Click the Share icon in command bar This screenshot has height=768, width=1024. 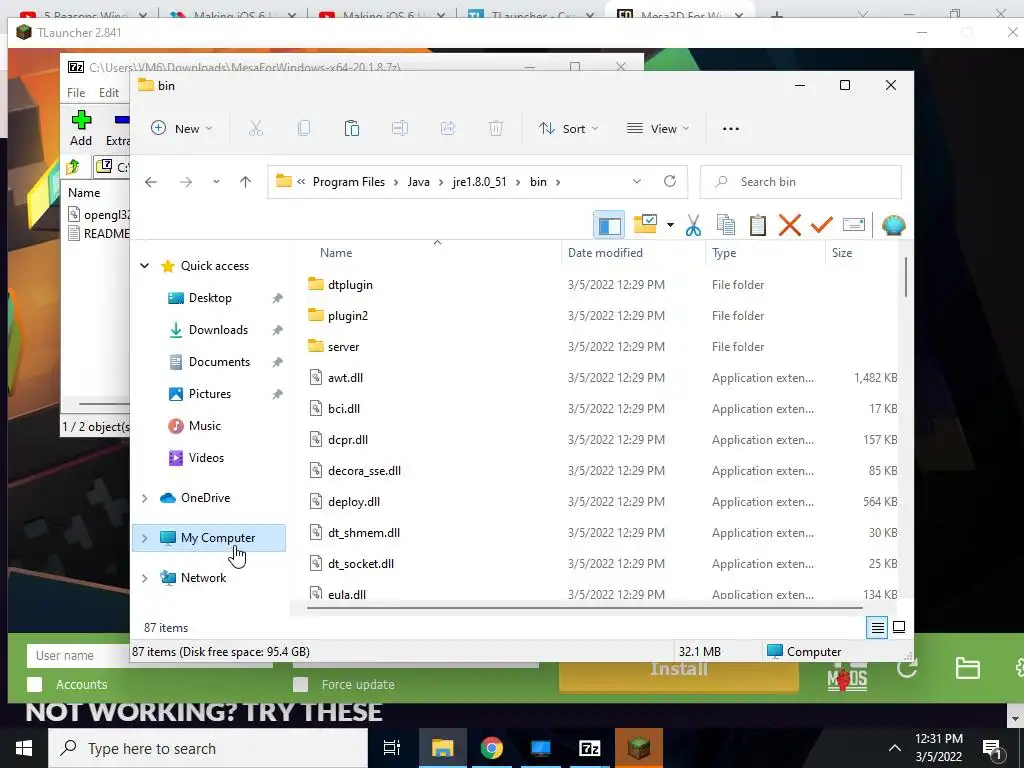point(448,129)
